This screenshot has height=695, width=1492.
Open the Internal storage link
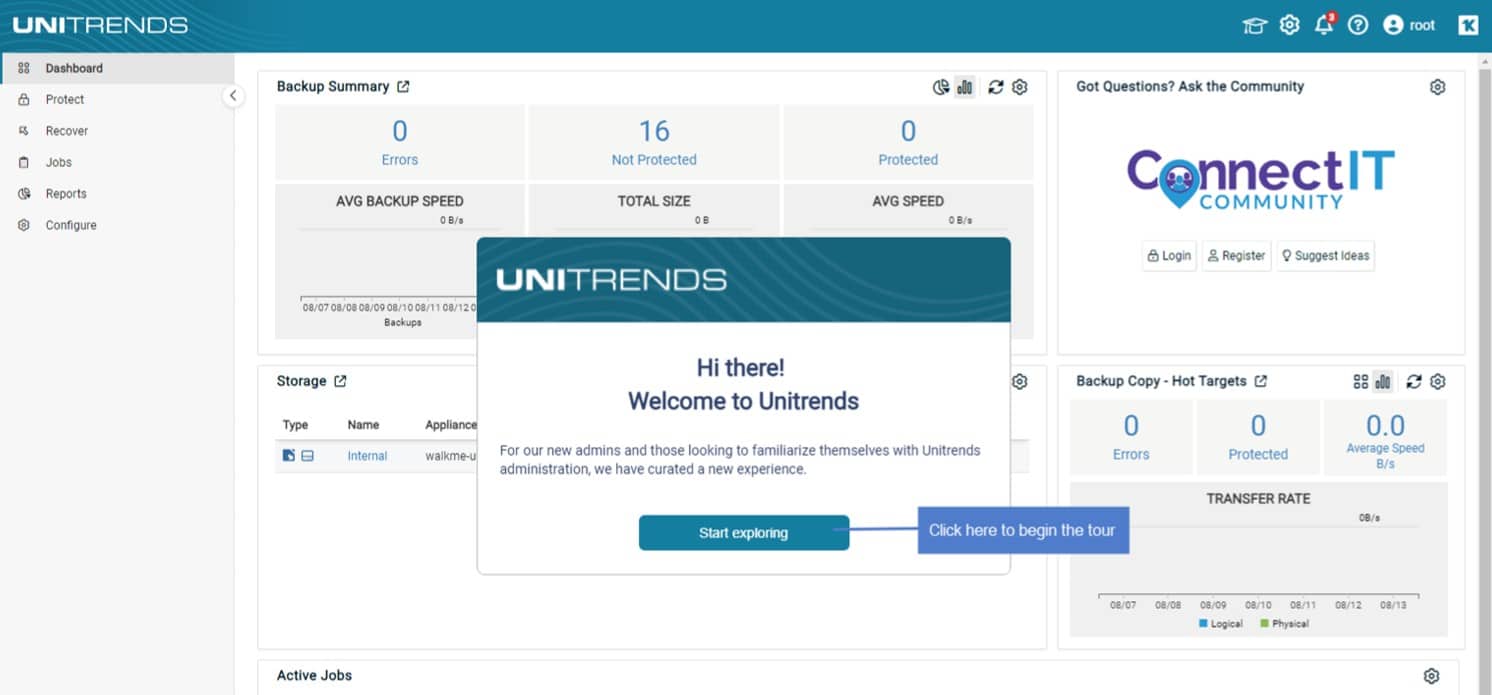367,456
